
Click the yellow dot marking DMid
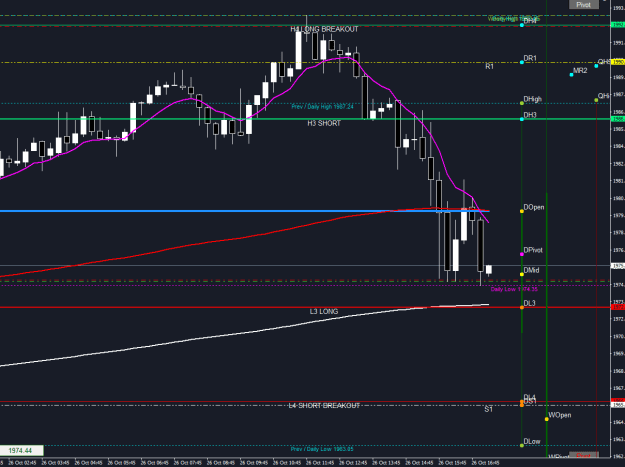coord(522,274)
